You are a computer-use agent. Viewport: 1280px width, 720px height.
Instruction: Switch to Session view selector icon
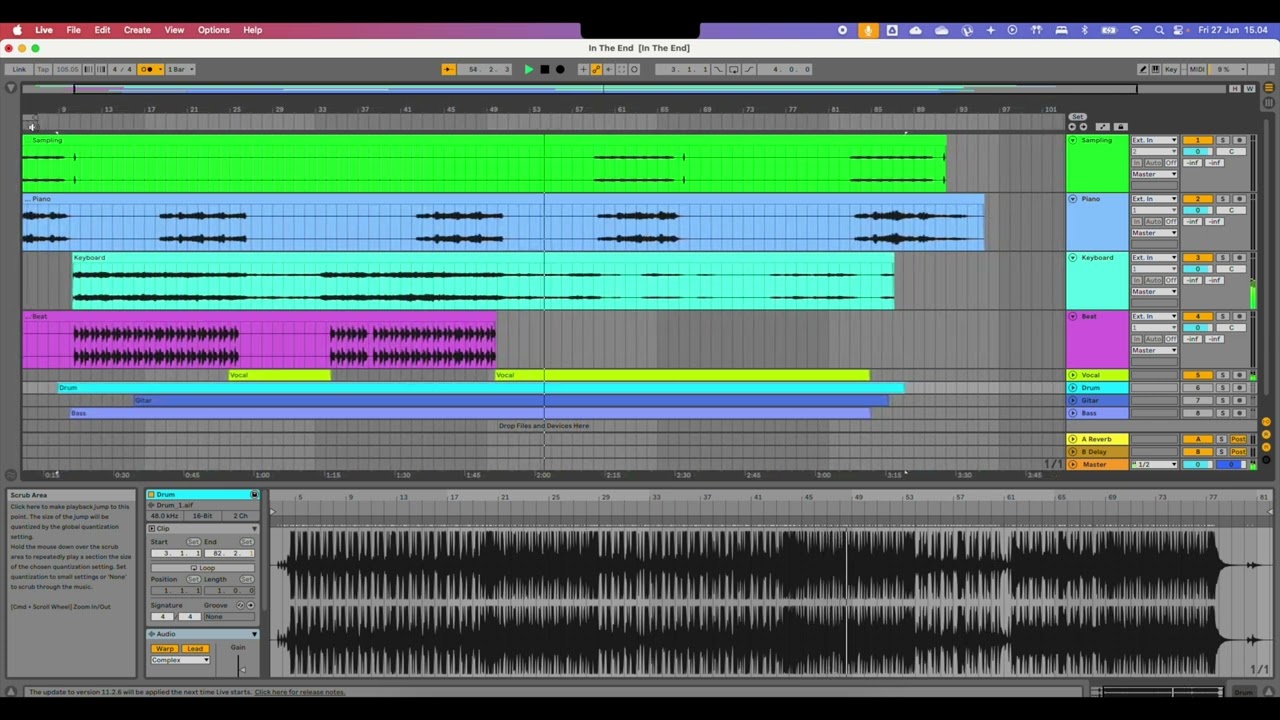pyautogui.click(x=1268, y=101)
